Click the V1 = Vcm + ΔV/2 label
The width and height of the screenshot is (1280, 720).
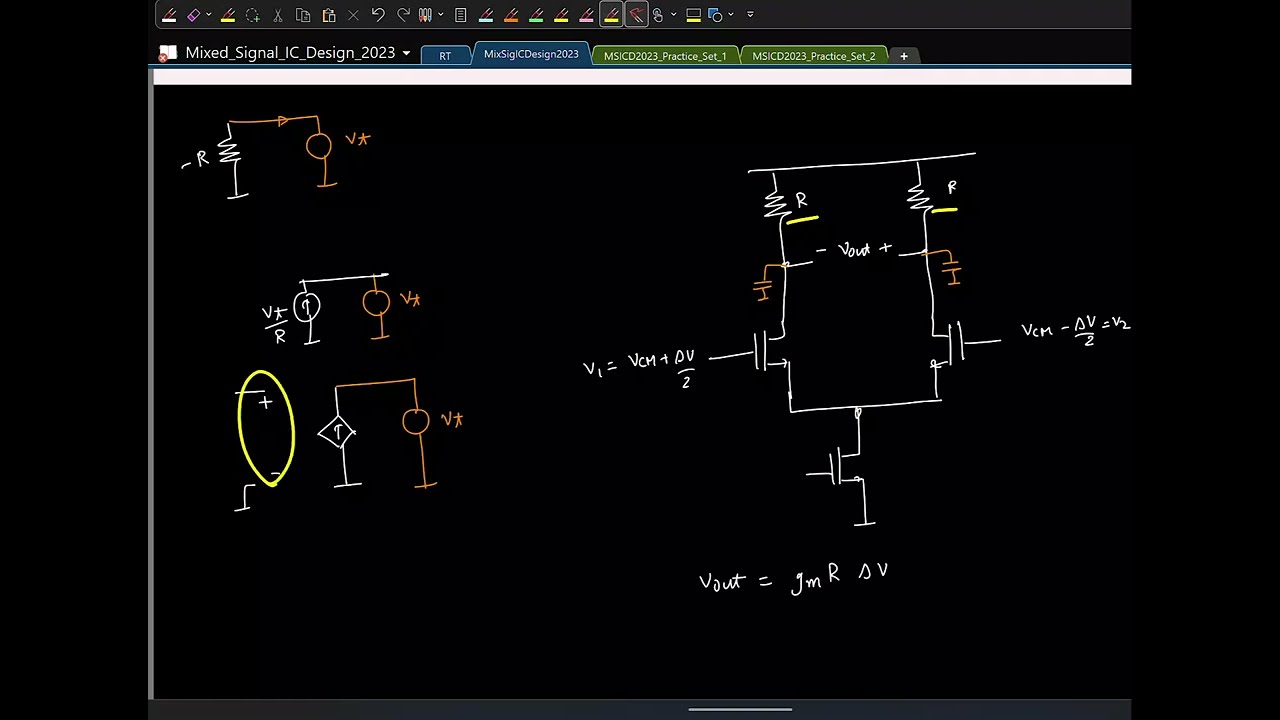pos(639,366)
